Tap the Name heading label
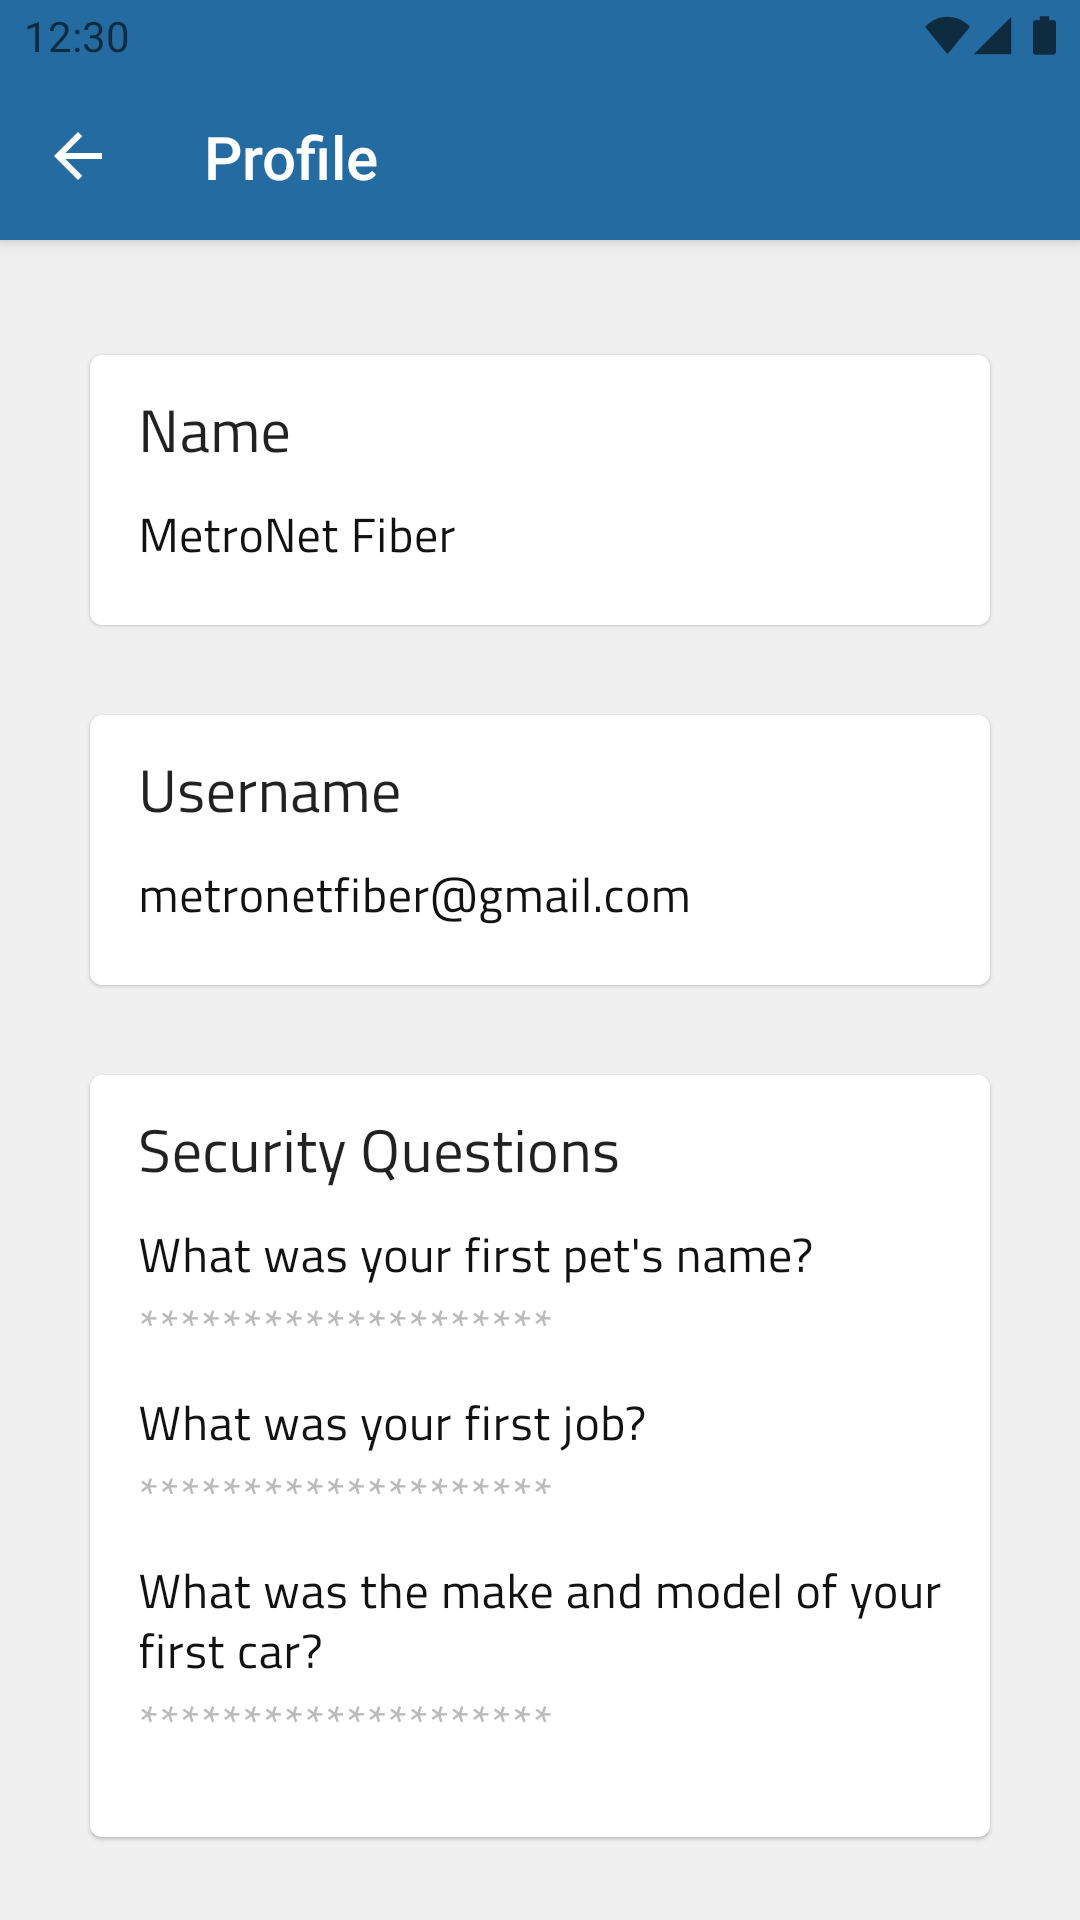 tap(215, 432)
